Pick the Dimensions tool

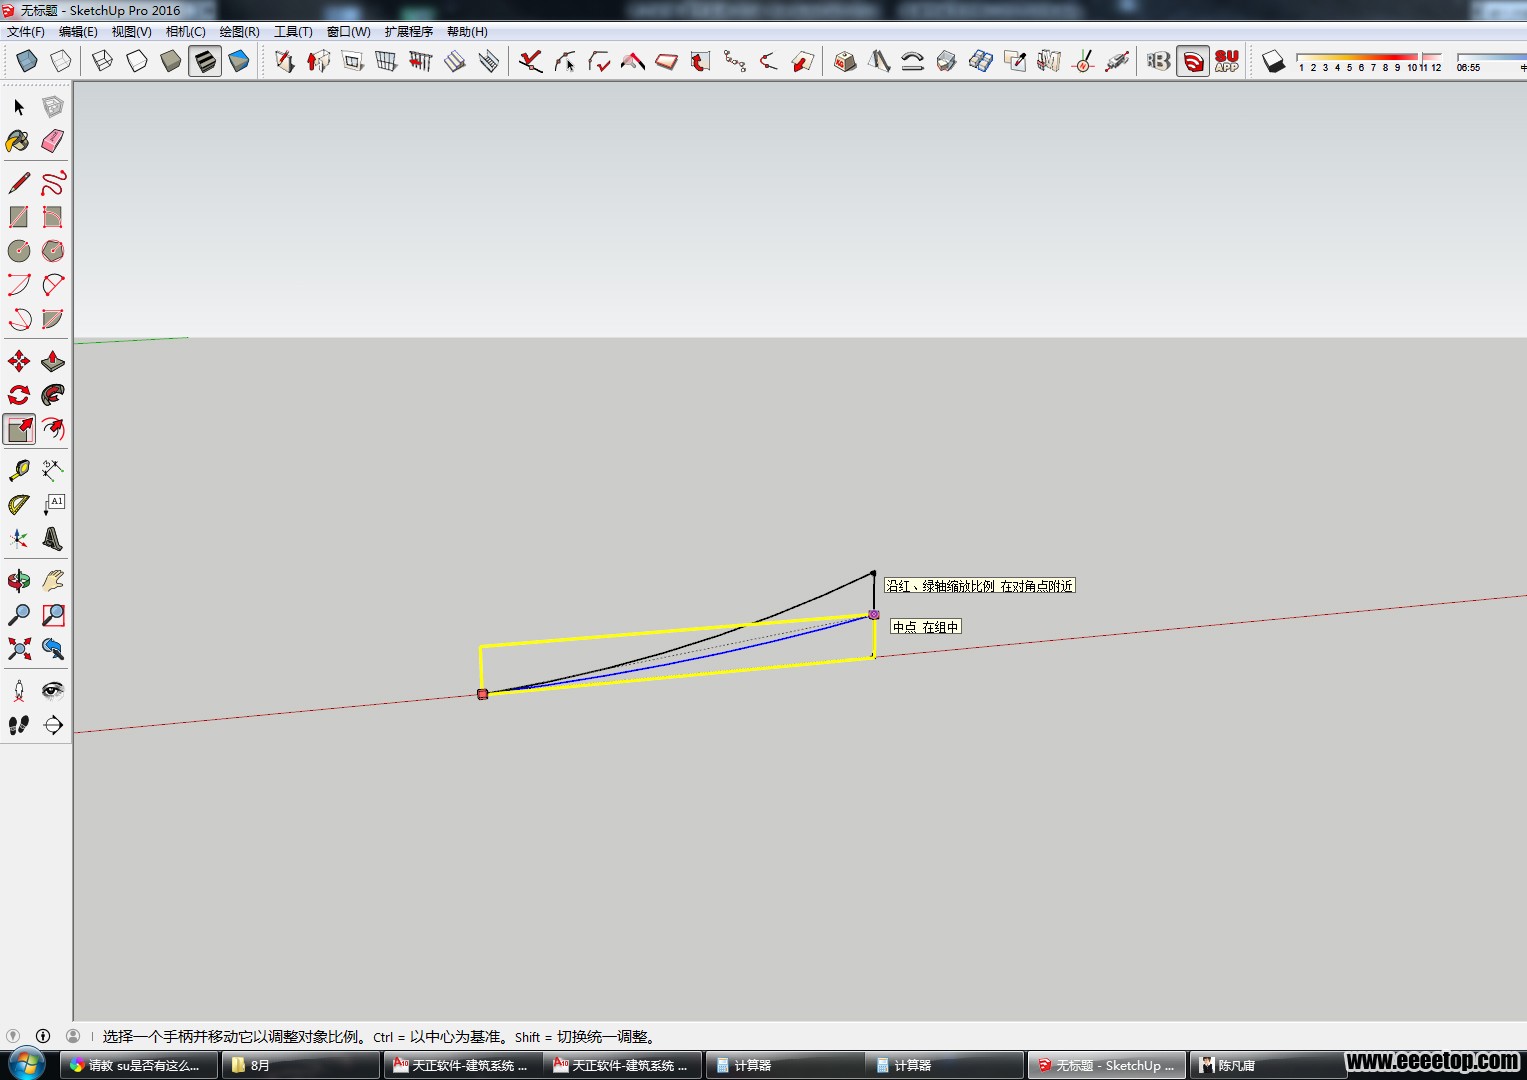(53, 470)
